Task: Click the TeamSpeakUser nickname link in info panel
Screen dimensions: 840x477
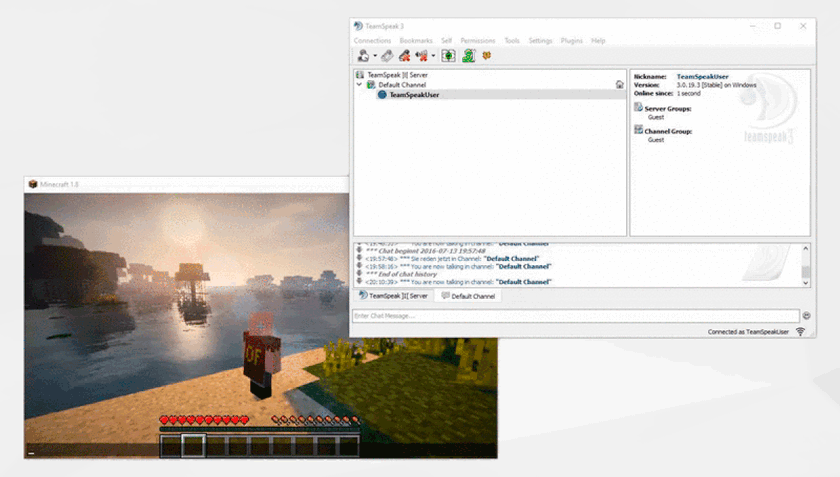Action: pyautogui.click(x=702, y=77)
